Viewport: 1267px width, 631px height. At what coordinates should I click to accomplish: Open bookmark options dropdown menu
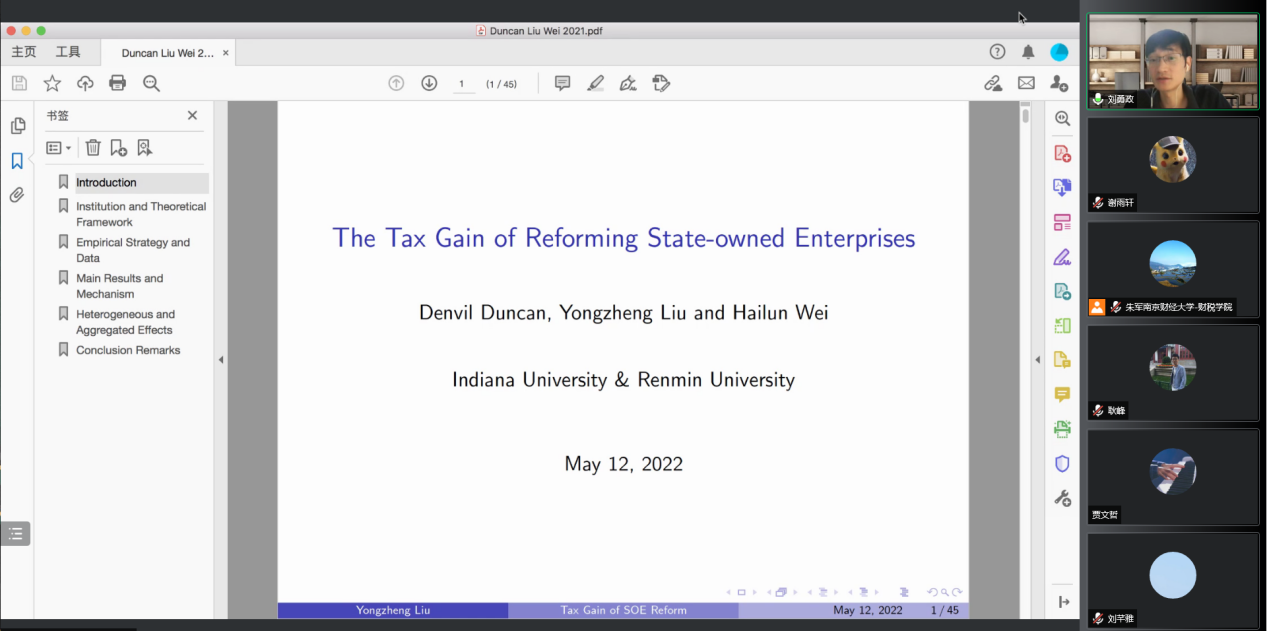click(59, 147)
